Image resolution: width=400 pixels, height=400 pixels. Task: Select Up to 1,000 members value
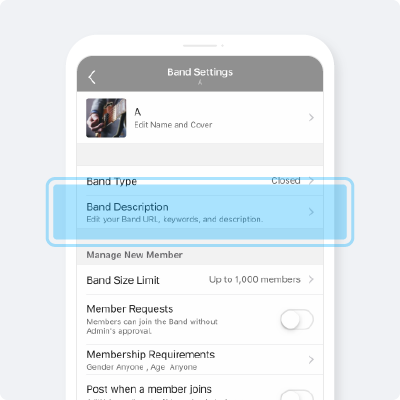coord(255,279)
